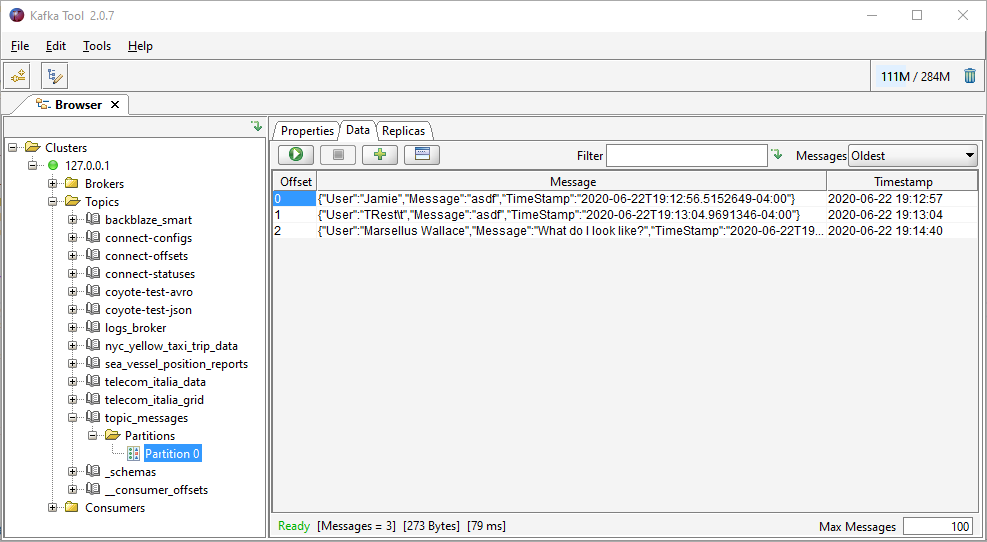Viewport: 987px width, 542px height.
Task: Expand the Brokers node
Action: [x=53, y=183]
